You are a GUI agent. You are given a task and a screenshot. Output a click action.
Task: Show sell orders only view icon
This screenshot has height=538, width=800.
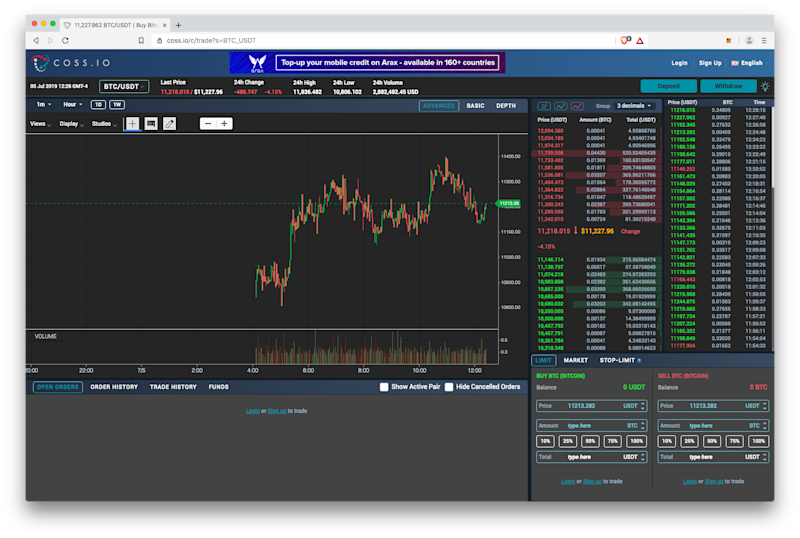click(x=578, y=106)
